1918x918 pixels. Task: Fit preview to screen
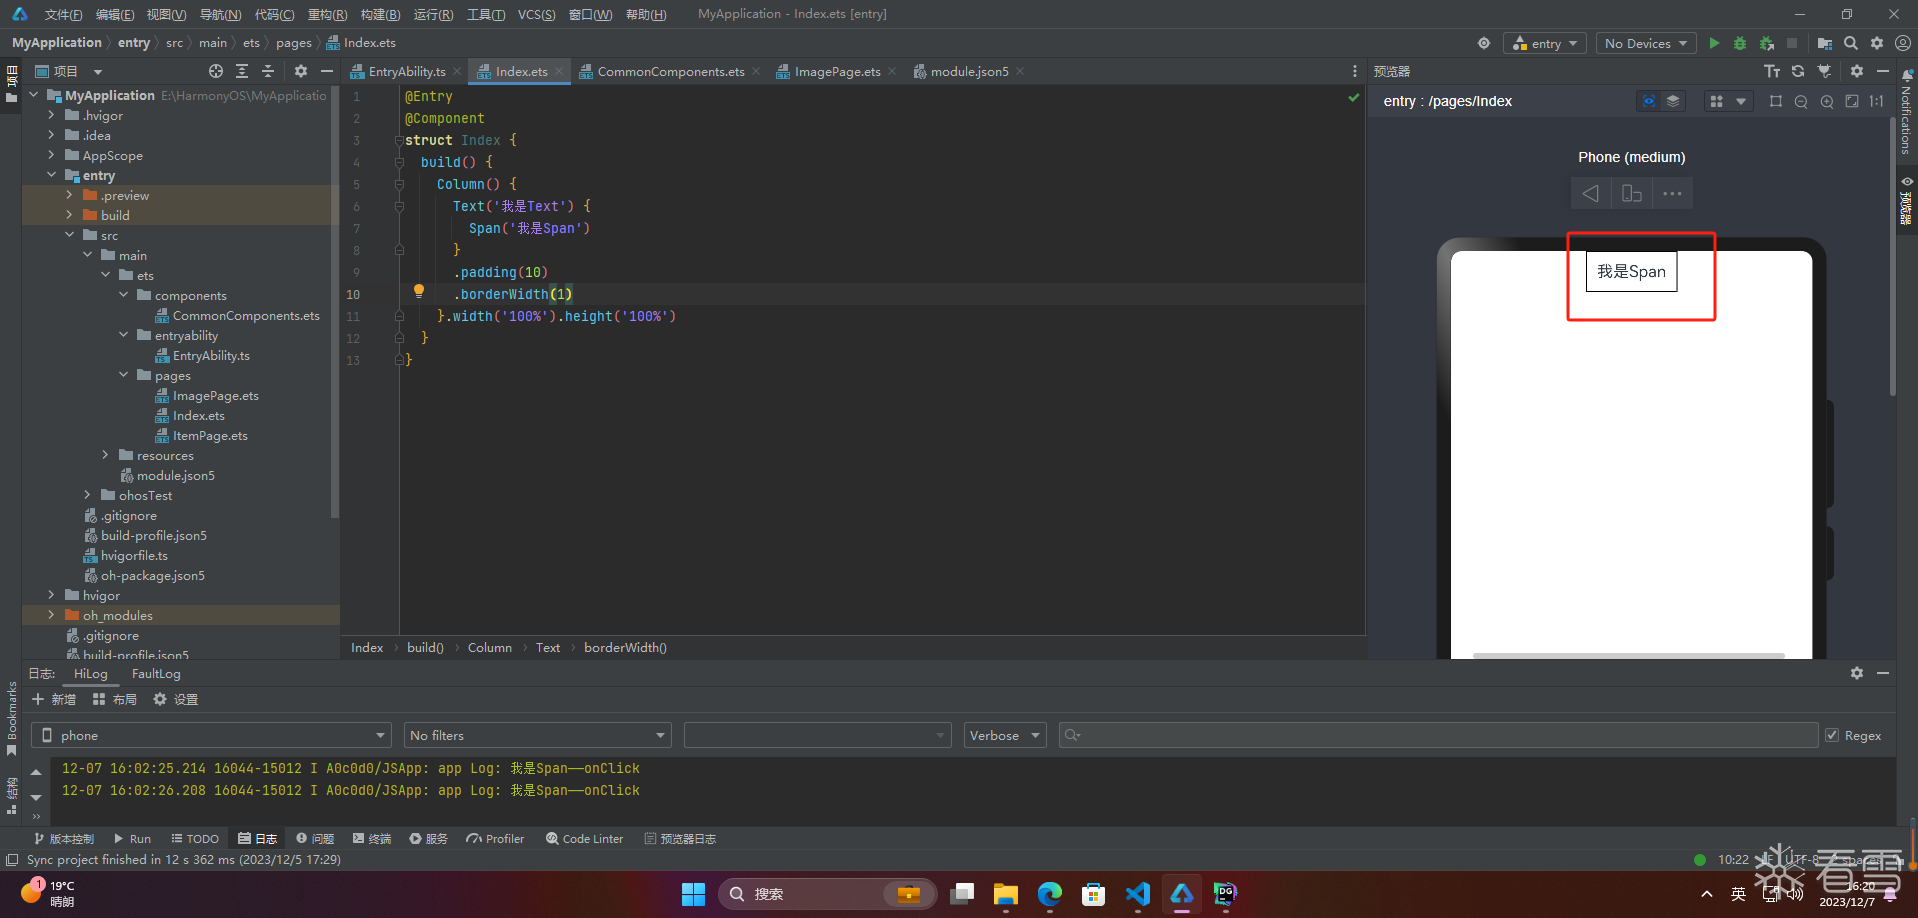tap(1852, 101)
